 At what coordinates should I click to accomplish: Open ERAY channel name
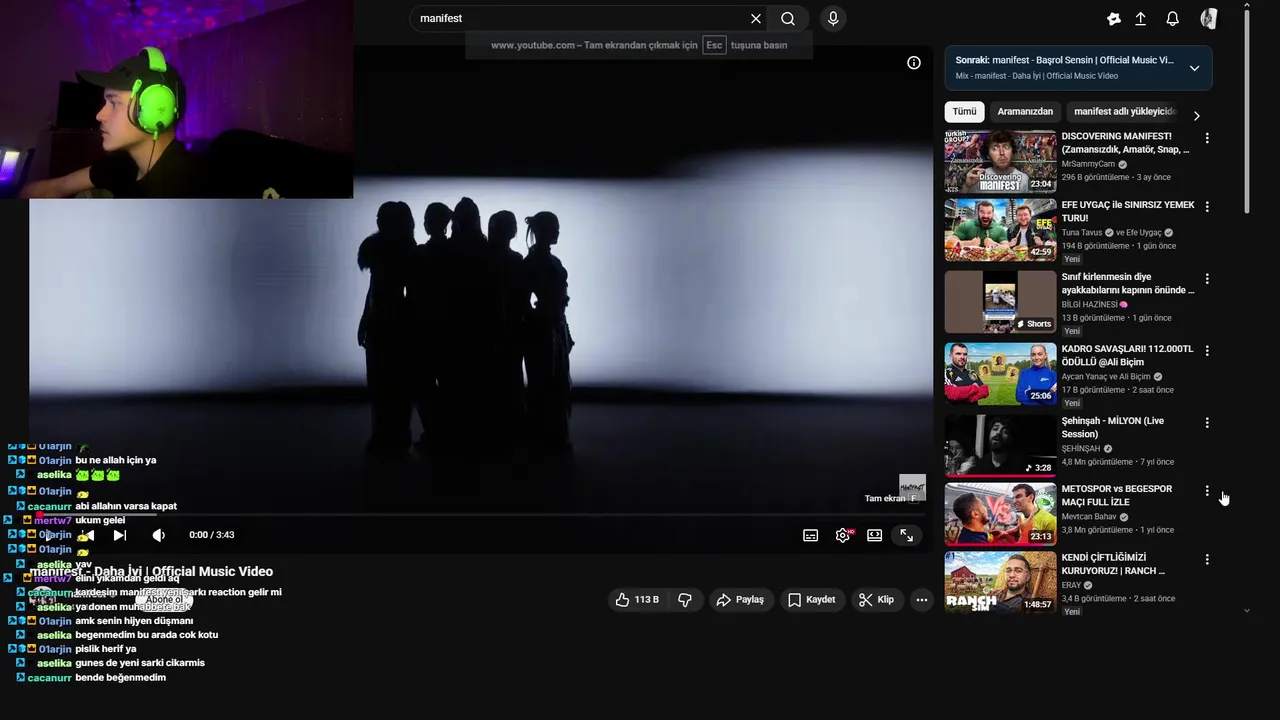(x=1071, y=585)
